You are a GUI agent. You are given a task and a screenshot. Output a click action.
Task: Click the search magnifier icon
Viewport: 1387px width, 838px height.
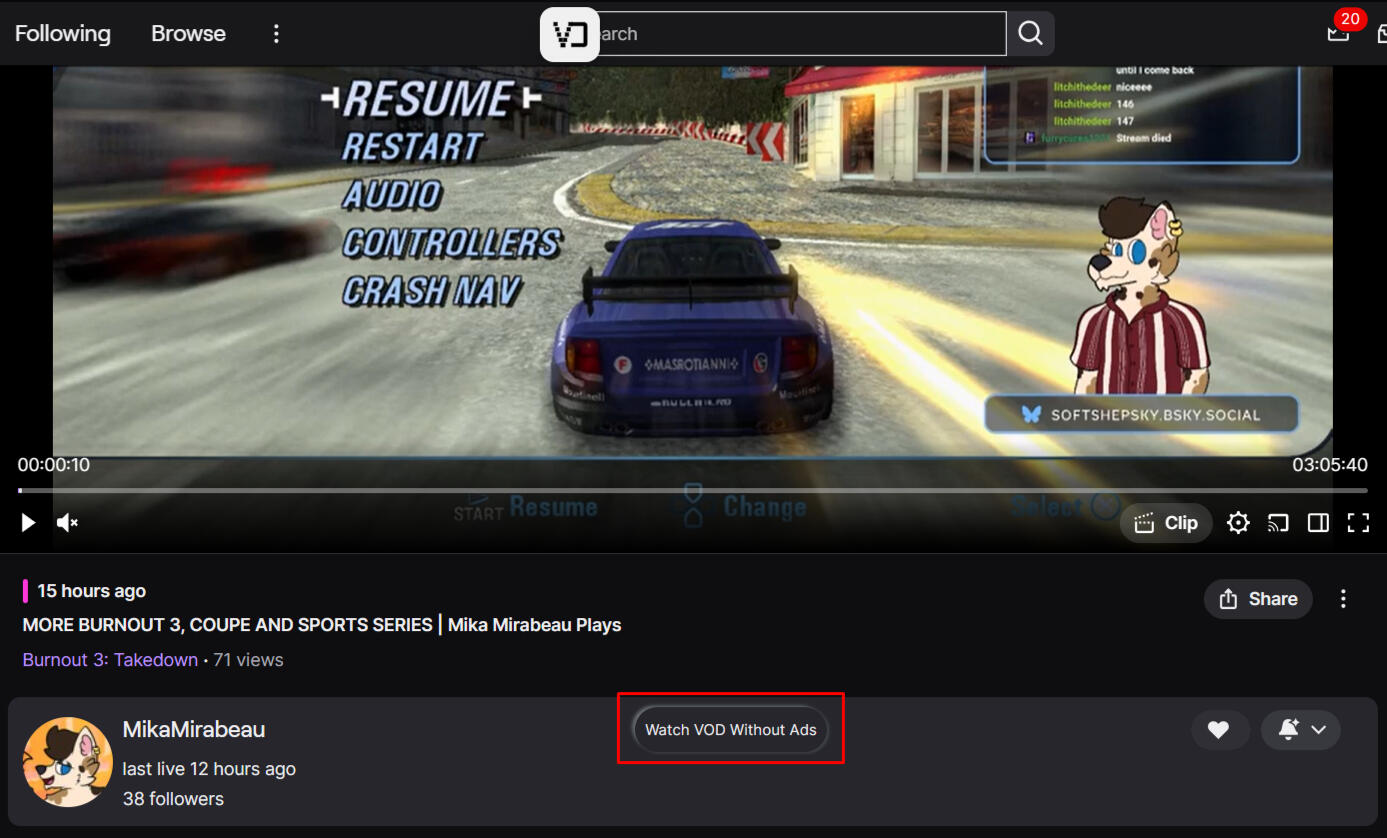1030,34
